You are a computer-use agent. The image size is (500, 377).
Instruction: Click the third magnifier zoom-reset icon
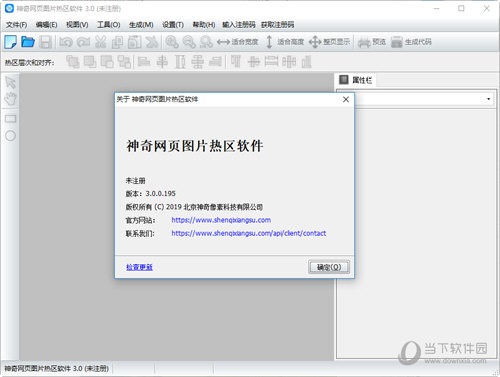click(206, 42)
